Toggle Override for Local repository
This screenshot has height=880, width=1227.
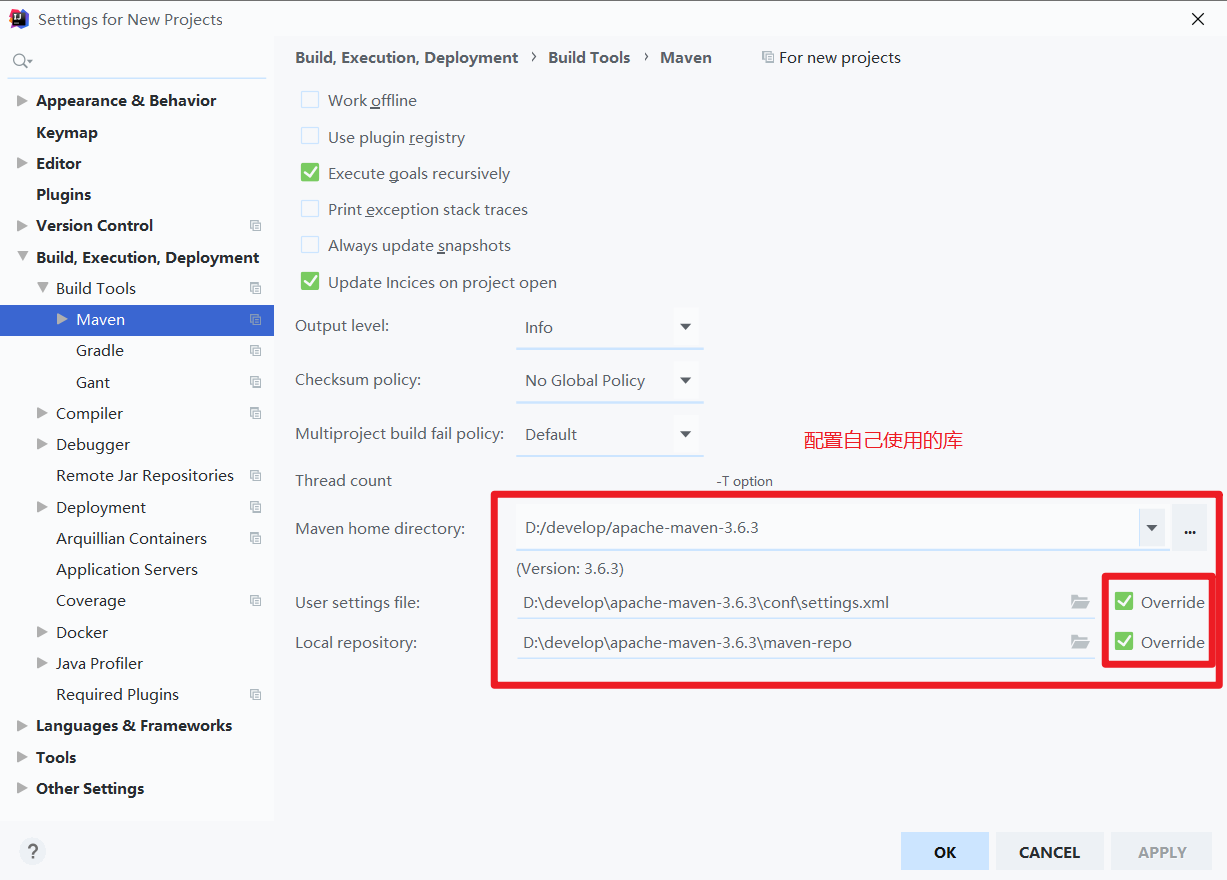tap(1124, 642)
